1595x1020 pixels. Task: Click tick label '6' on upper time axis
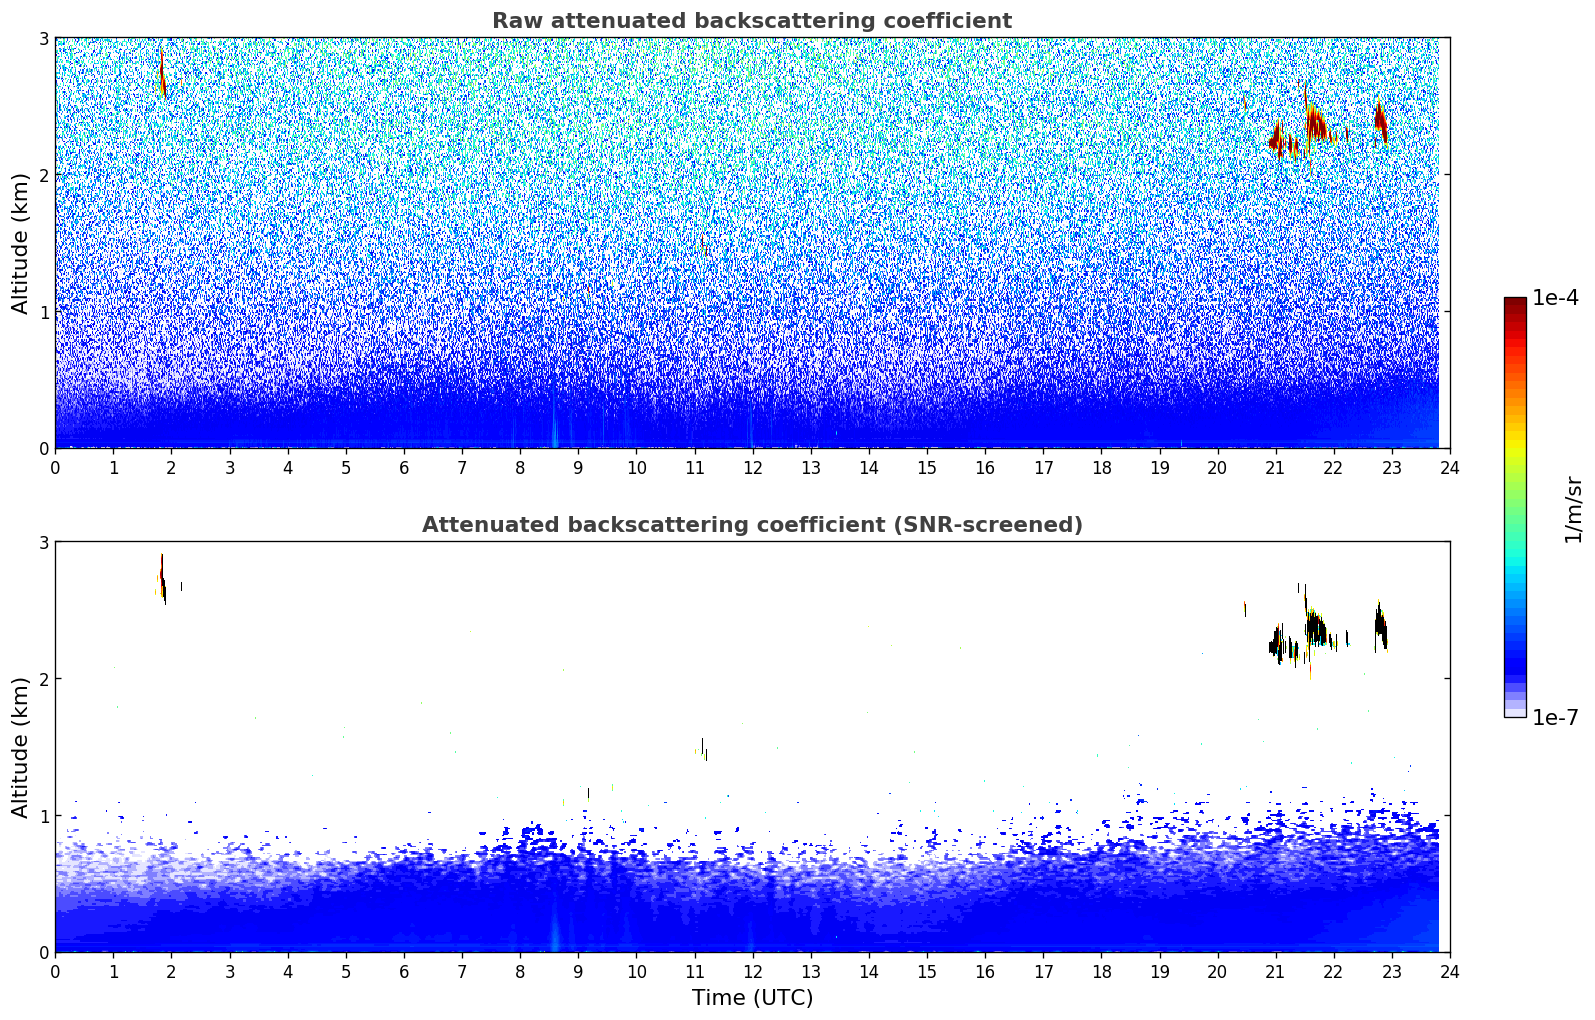(404, 467)
